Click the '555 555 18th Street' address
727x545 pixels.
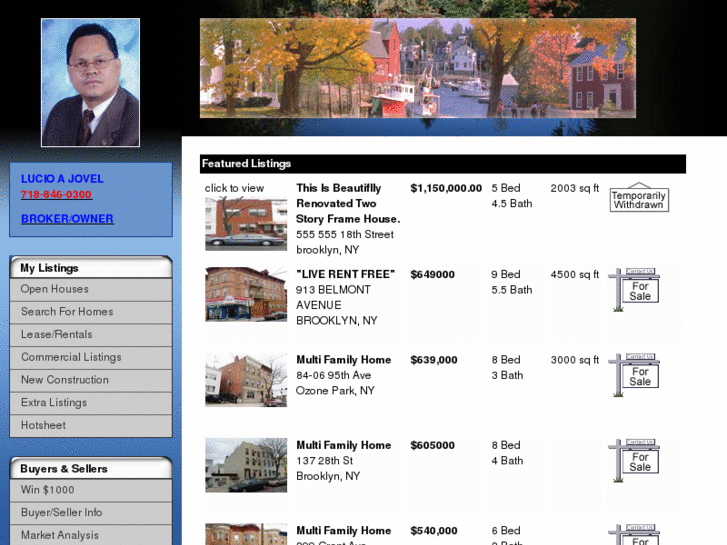(x=345, y=234)
